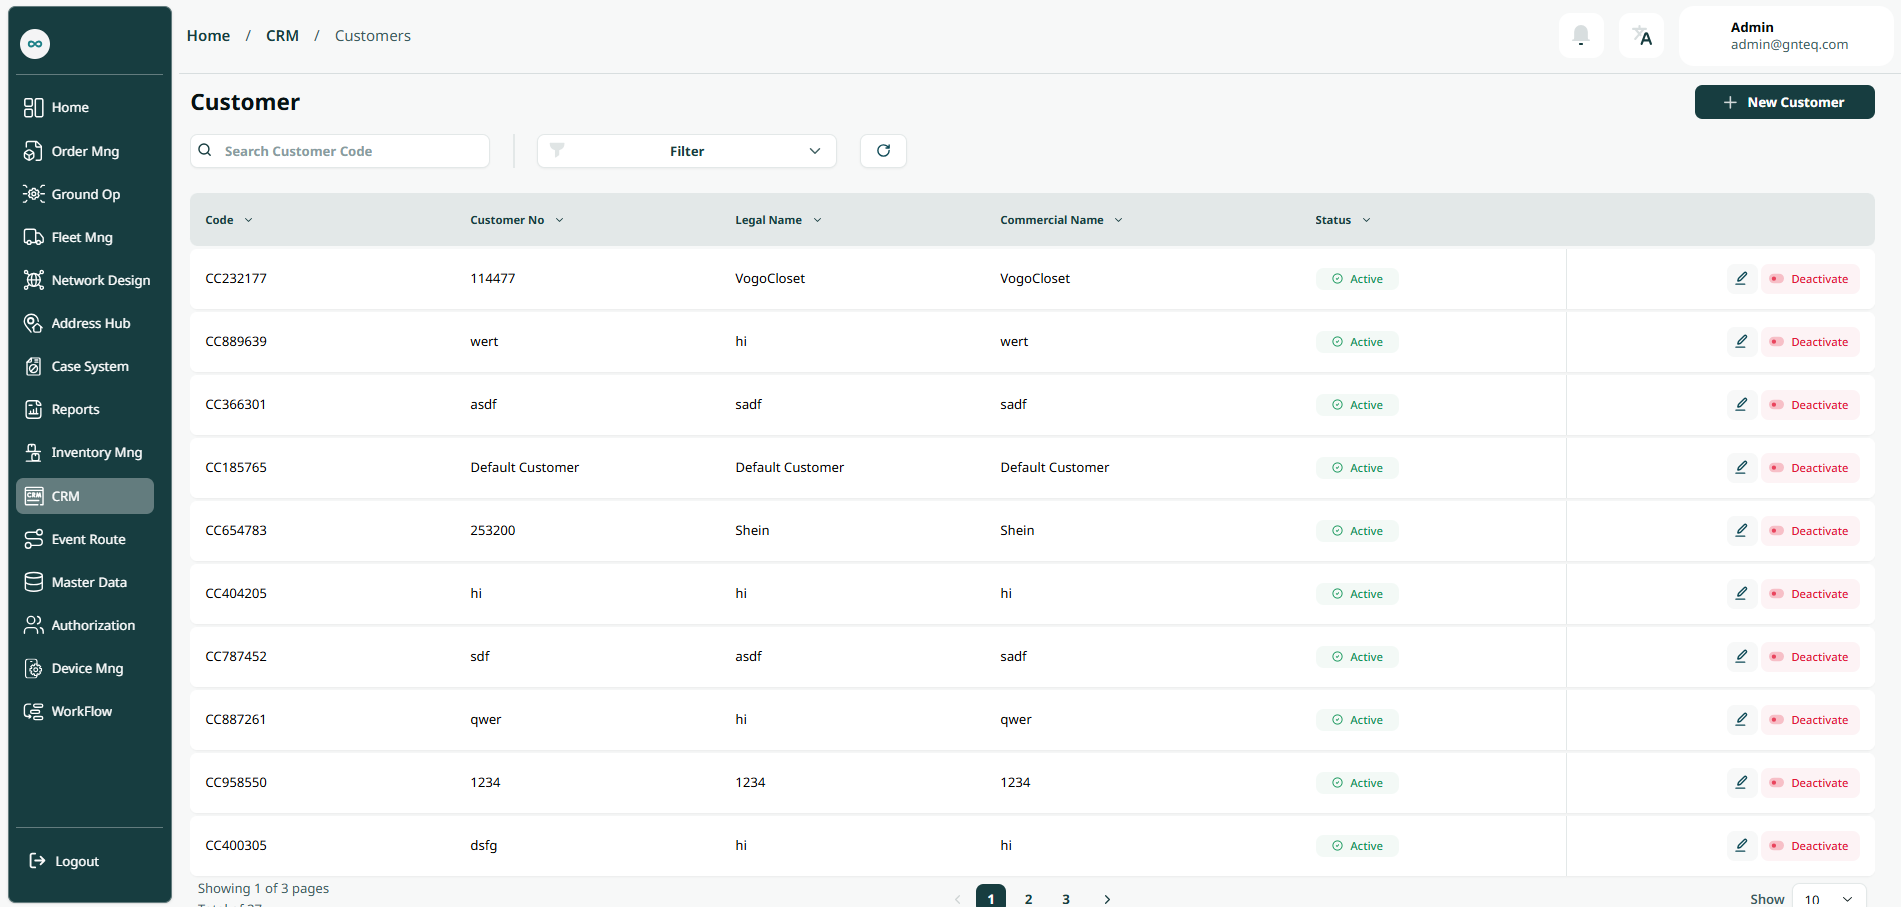The height and width of the screenshot is (907, 1901).
Task: Sort by Commercial Name column header
Action: click(x=1061, y=220)
